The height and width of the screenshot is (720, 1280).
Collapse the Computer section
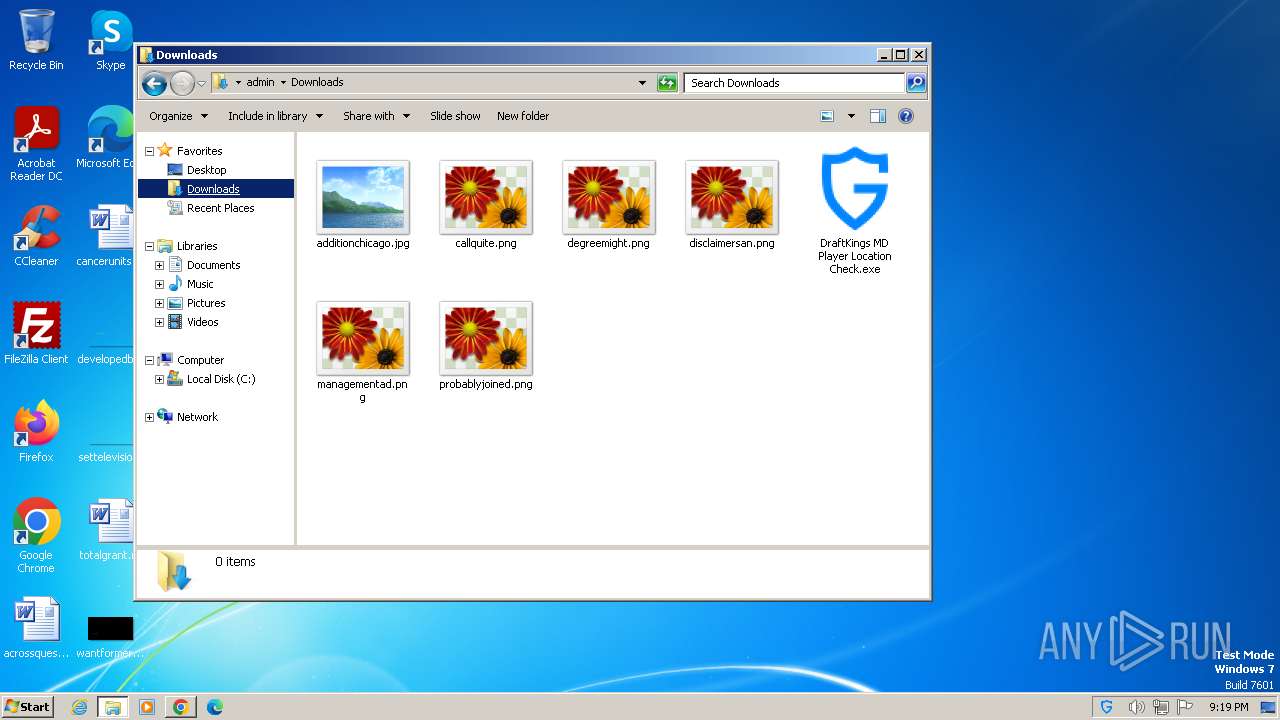pyautogui.click(x=150, y=360)
